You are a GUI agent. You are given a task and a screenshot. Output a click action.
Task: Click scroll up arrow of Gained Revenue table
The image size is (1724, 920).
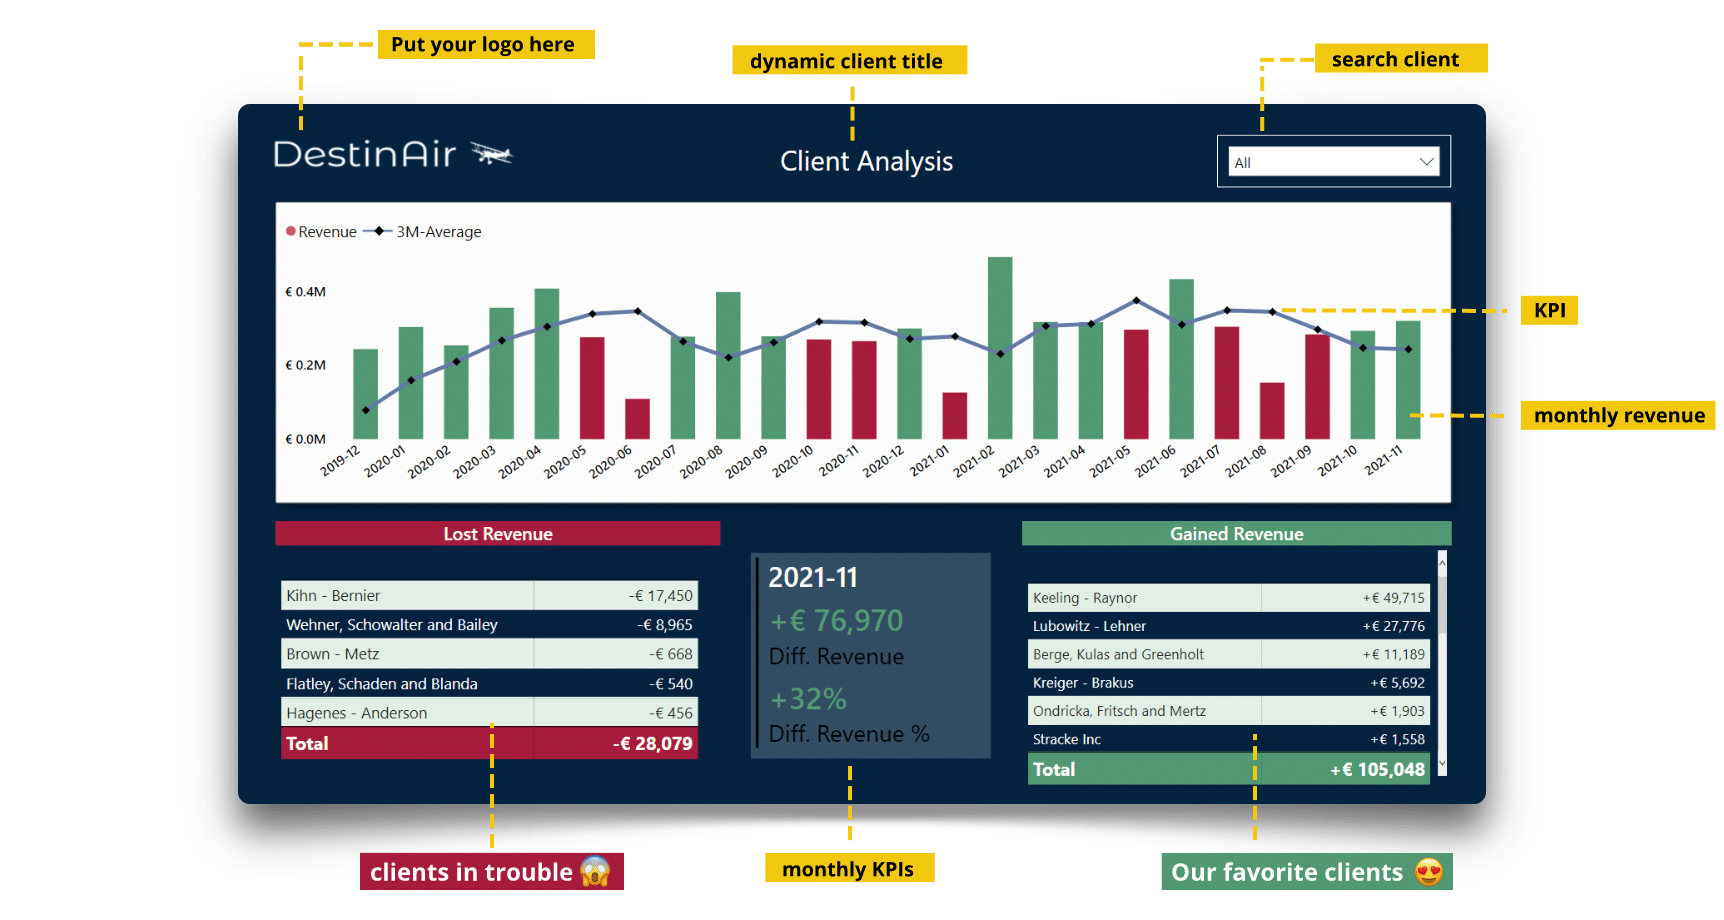pos(1442,563)
